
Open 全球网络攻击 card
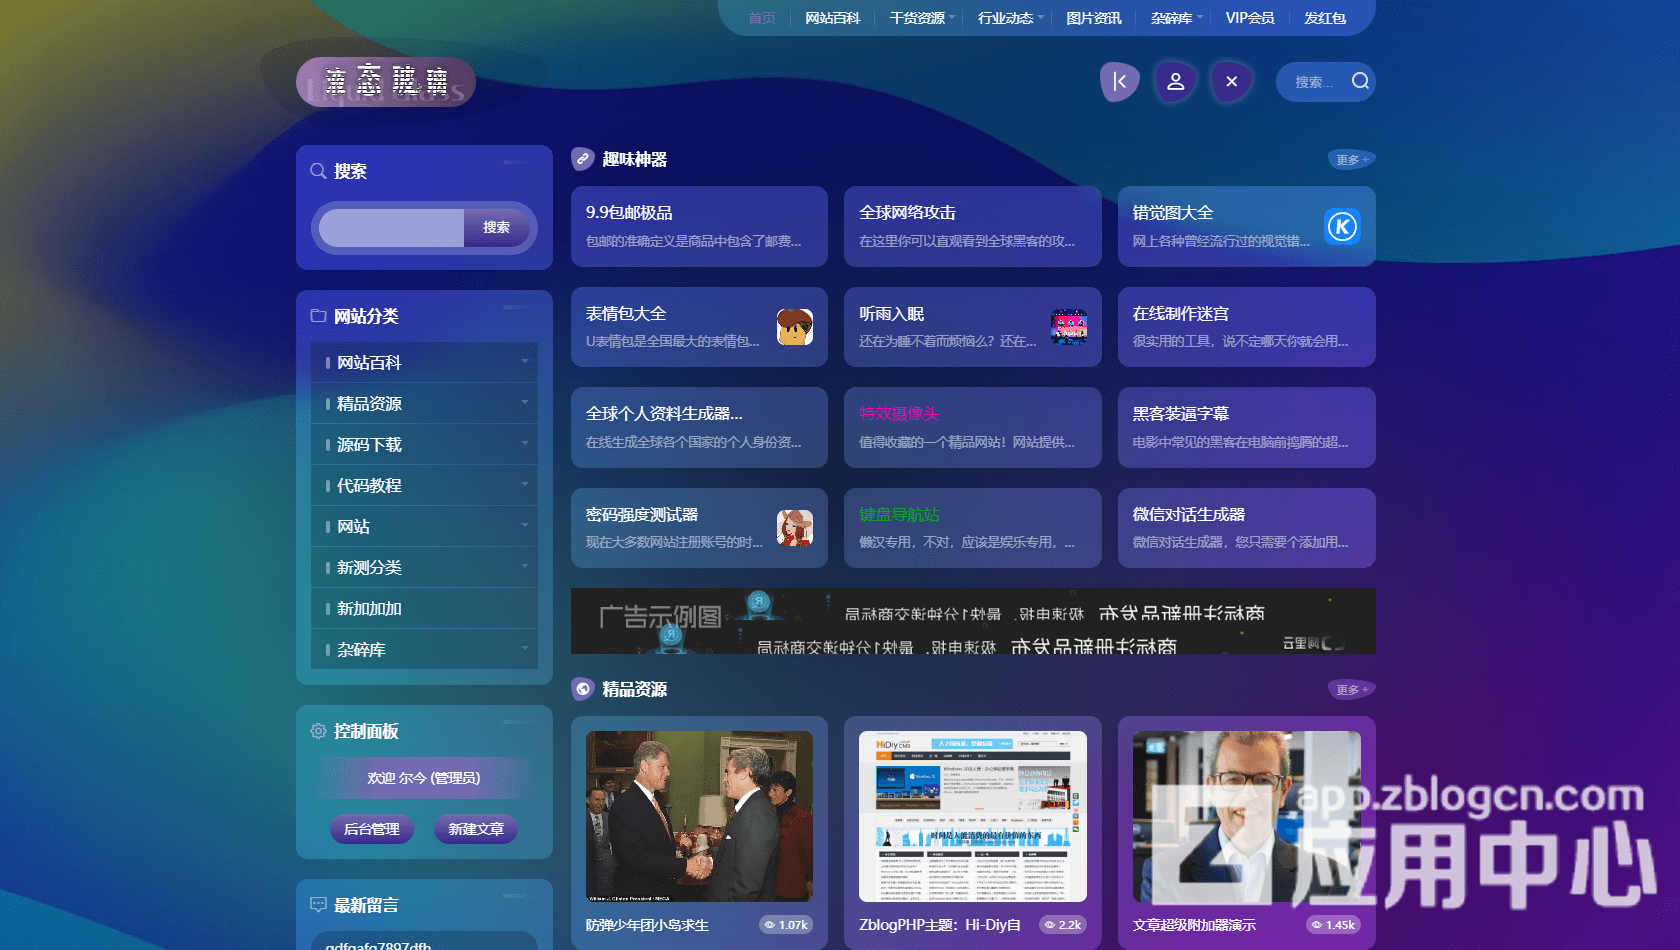[x=972, y=226]
